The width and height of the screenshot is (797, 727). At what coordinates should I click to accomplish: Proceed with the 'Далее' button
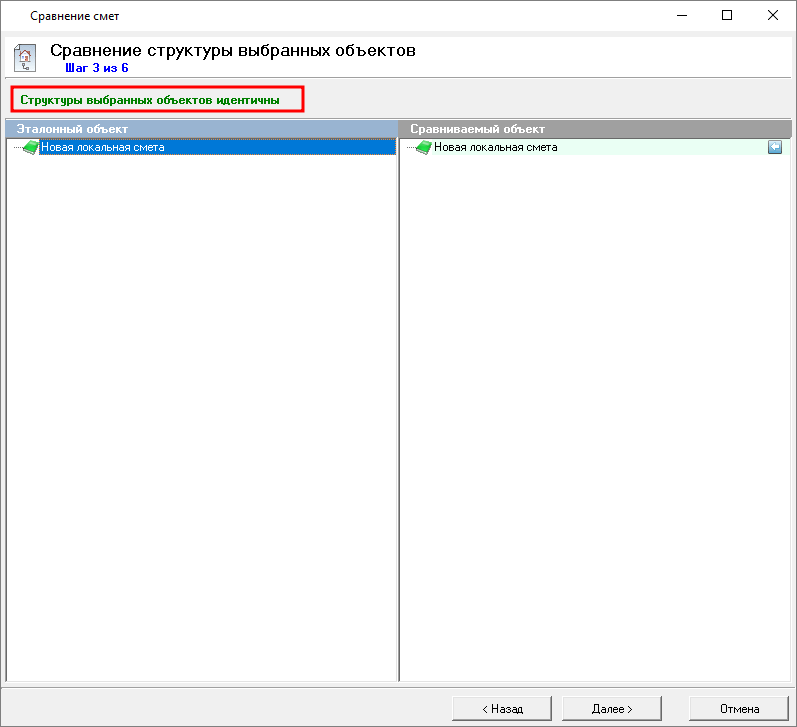[x=612, y=708]
